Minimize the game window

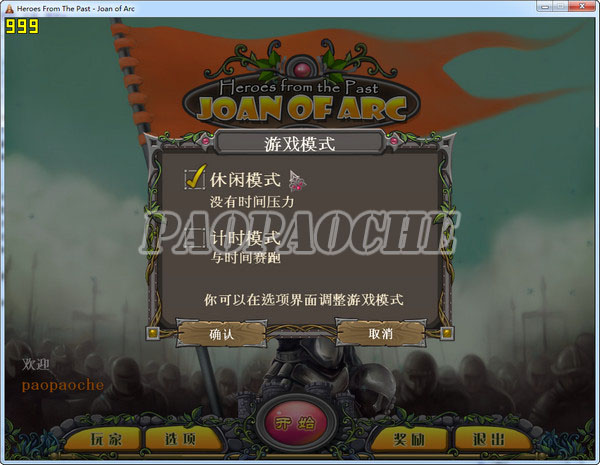[x=545, y=6]
